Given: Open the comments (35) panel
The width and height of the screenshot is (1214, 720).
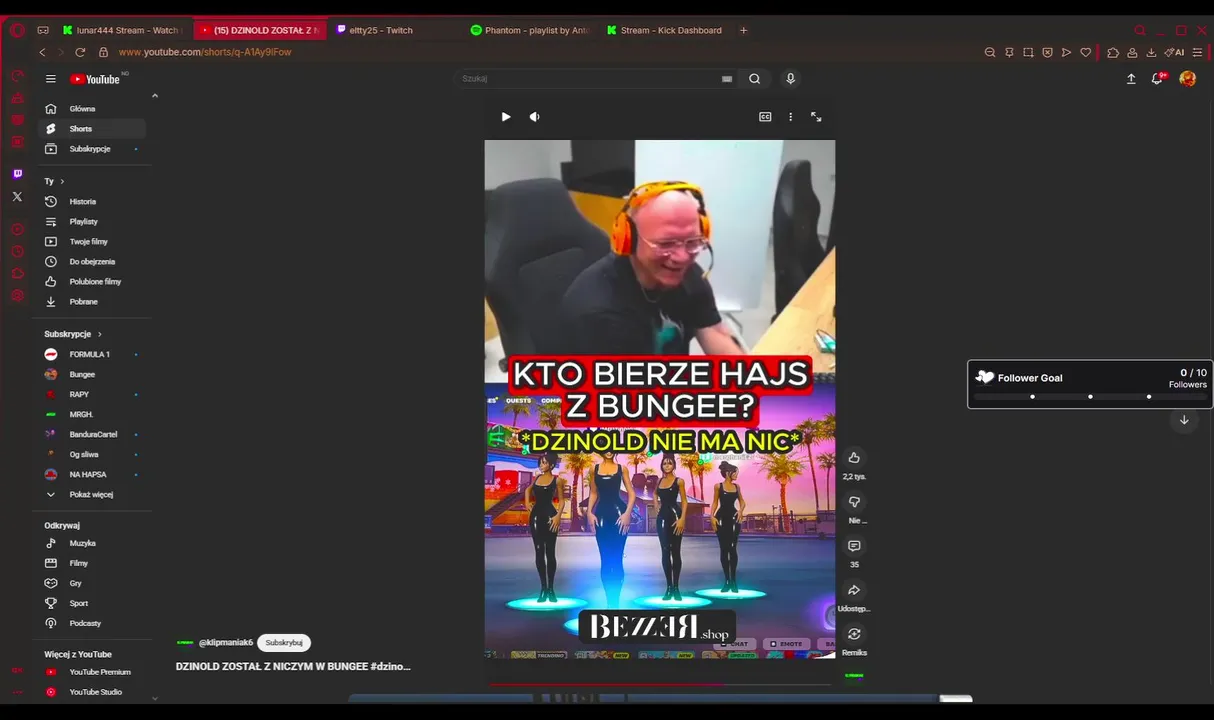Looking at the screenshot, I should click(x=854, y=546).
